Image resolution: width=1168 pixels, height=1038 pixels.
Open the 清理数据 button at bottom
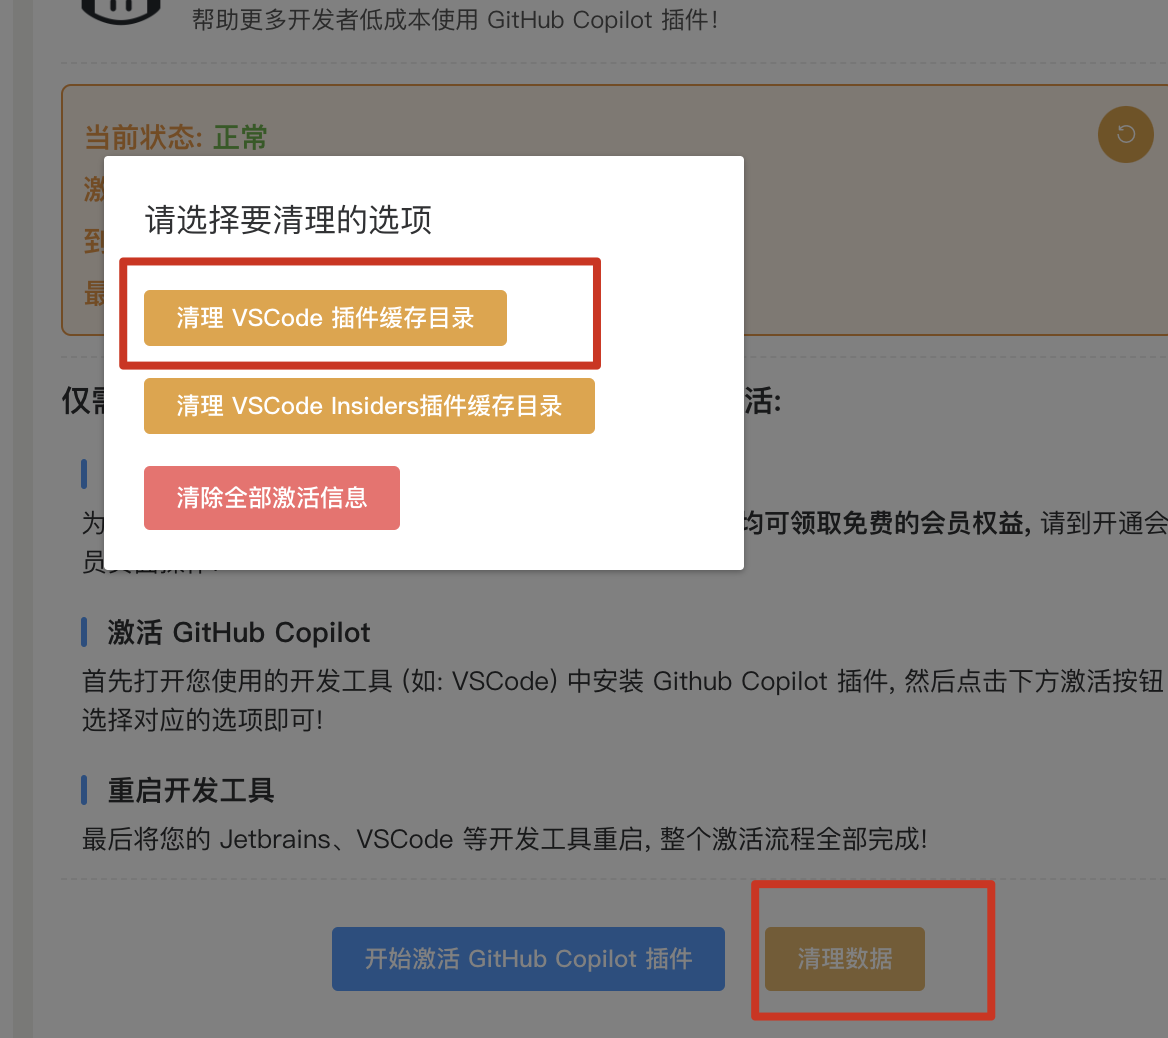pyautogui.click(x=845, y=958)
